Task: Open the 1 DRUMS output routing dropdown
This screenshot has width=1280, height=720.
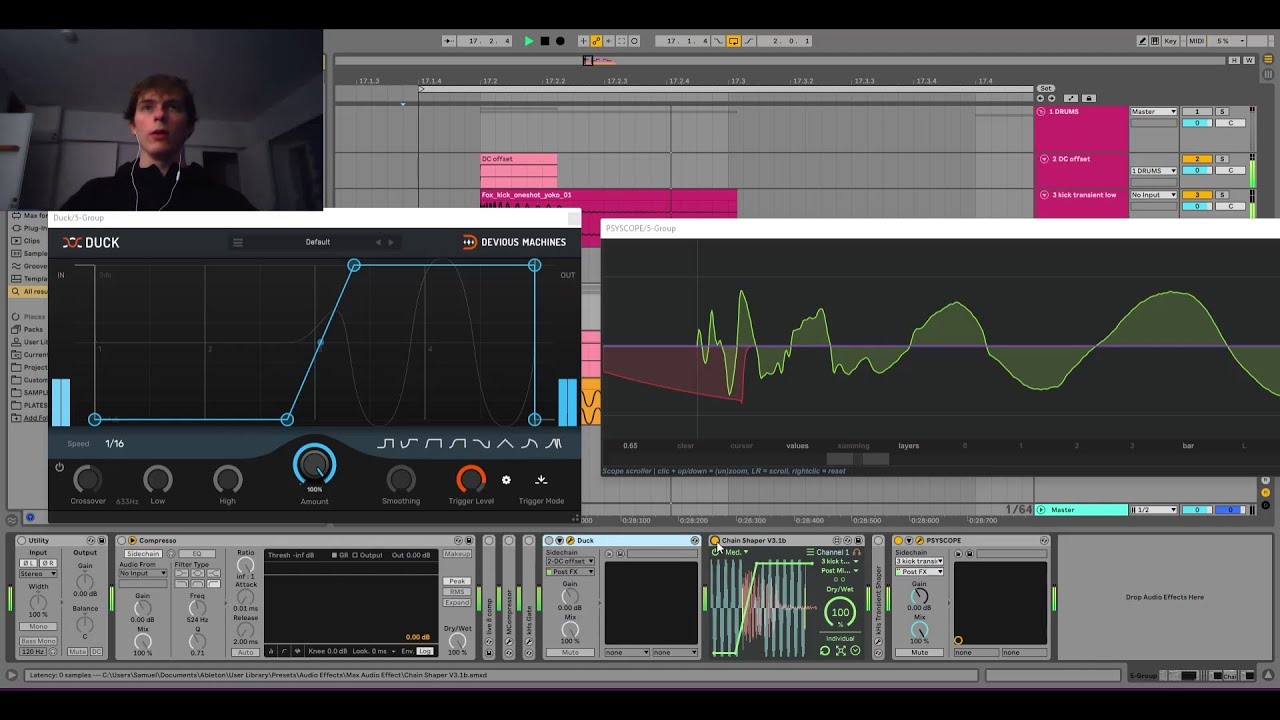Action: pos(1154,112)
